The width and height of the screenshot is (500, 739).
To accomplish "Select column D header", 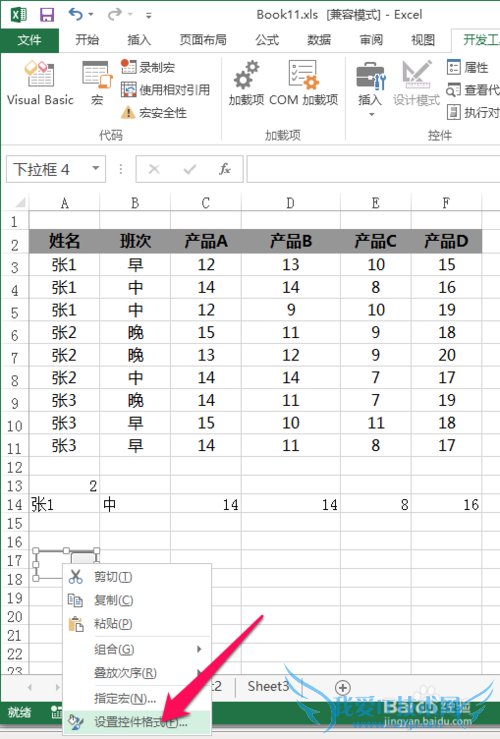I will [290, 203].
